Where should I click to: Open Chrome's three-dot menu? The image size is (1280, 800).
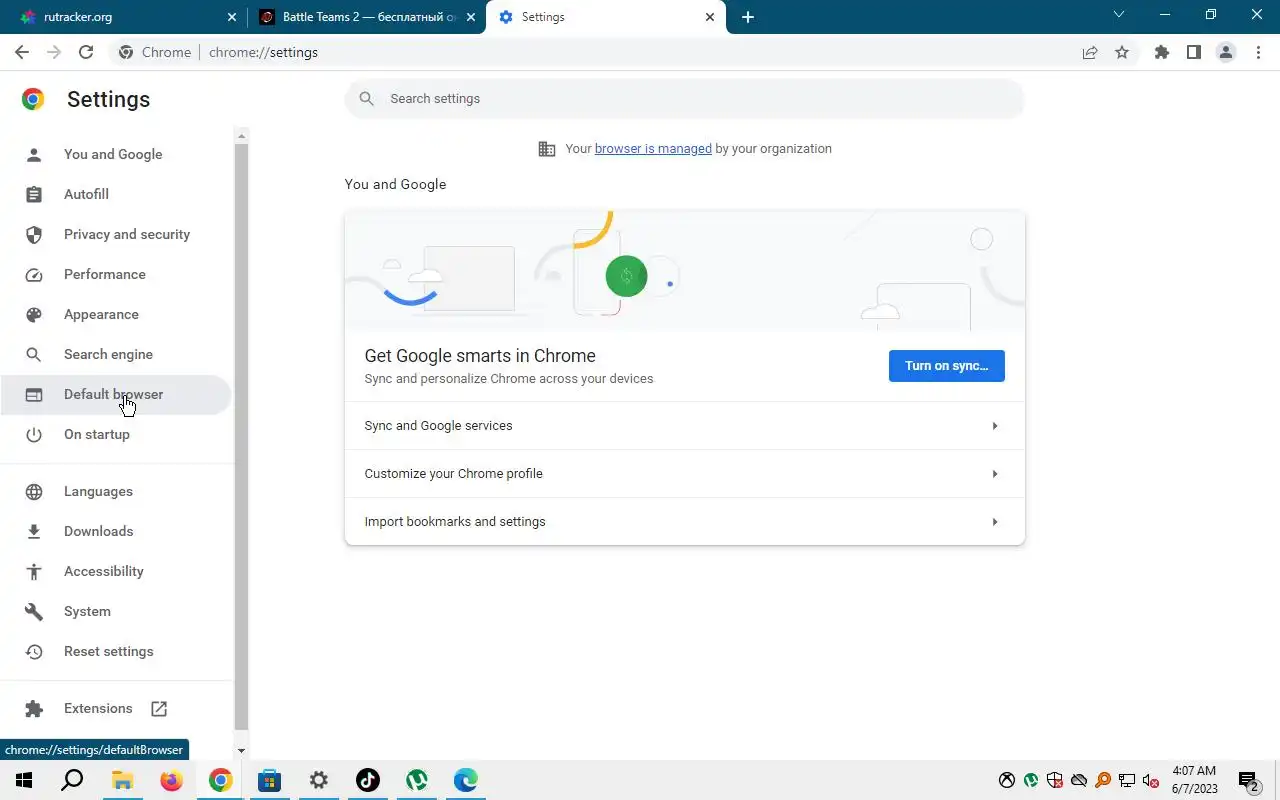click(1258, 52)
